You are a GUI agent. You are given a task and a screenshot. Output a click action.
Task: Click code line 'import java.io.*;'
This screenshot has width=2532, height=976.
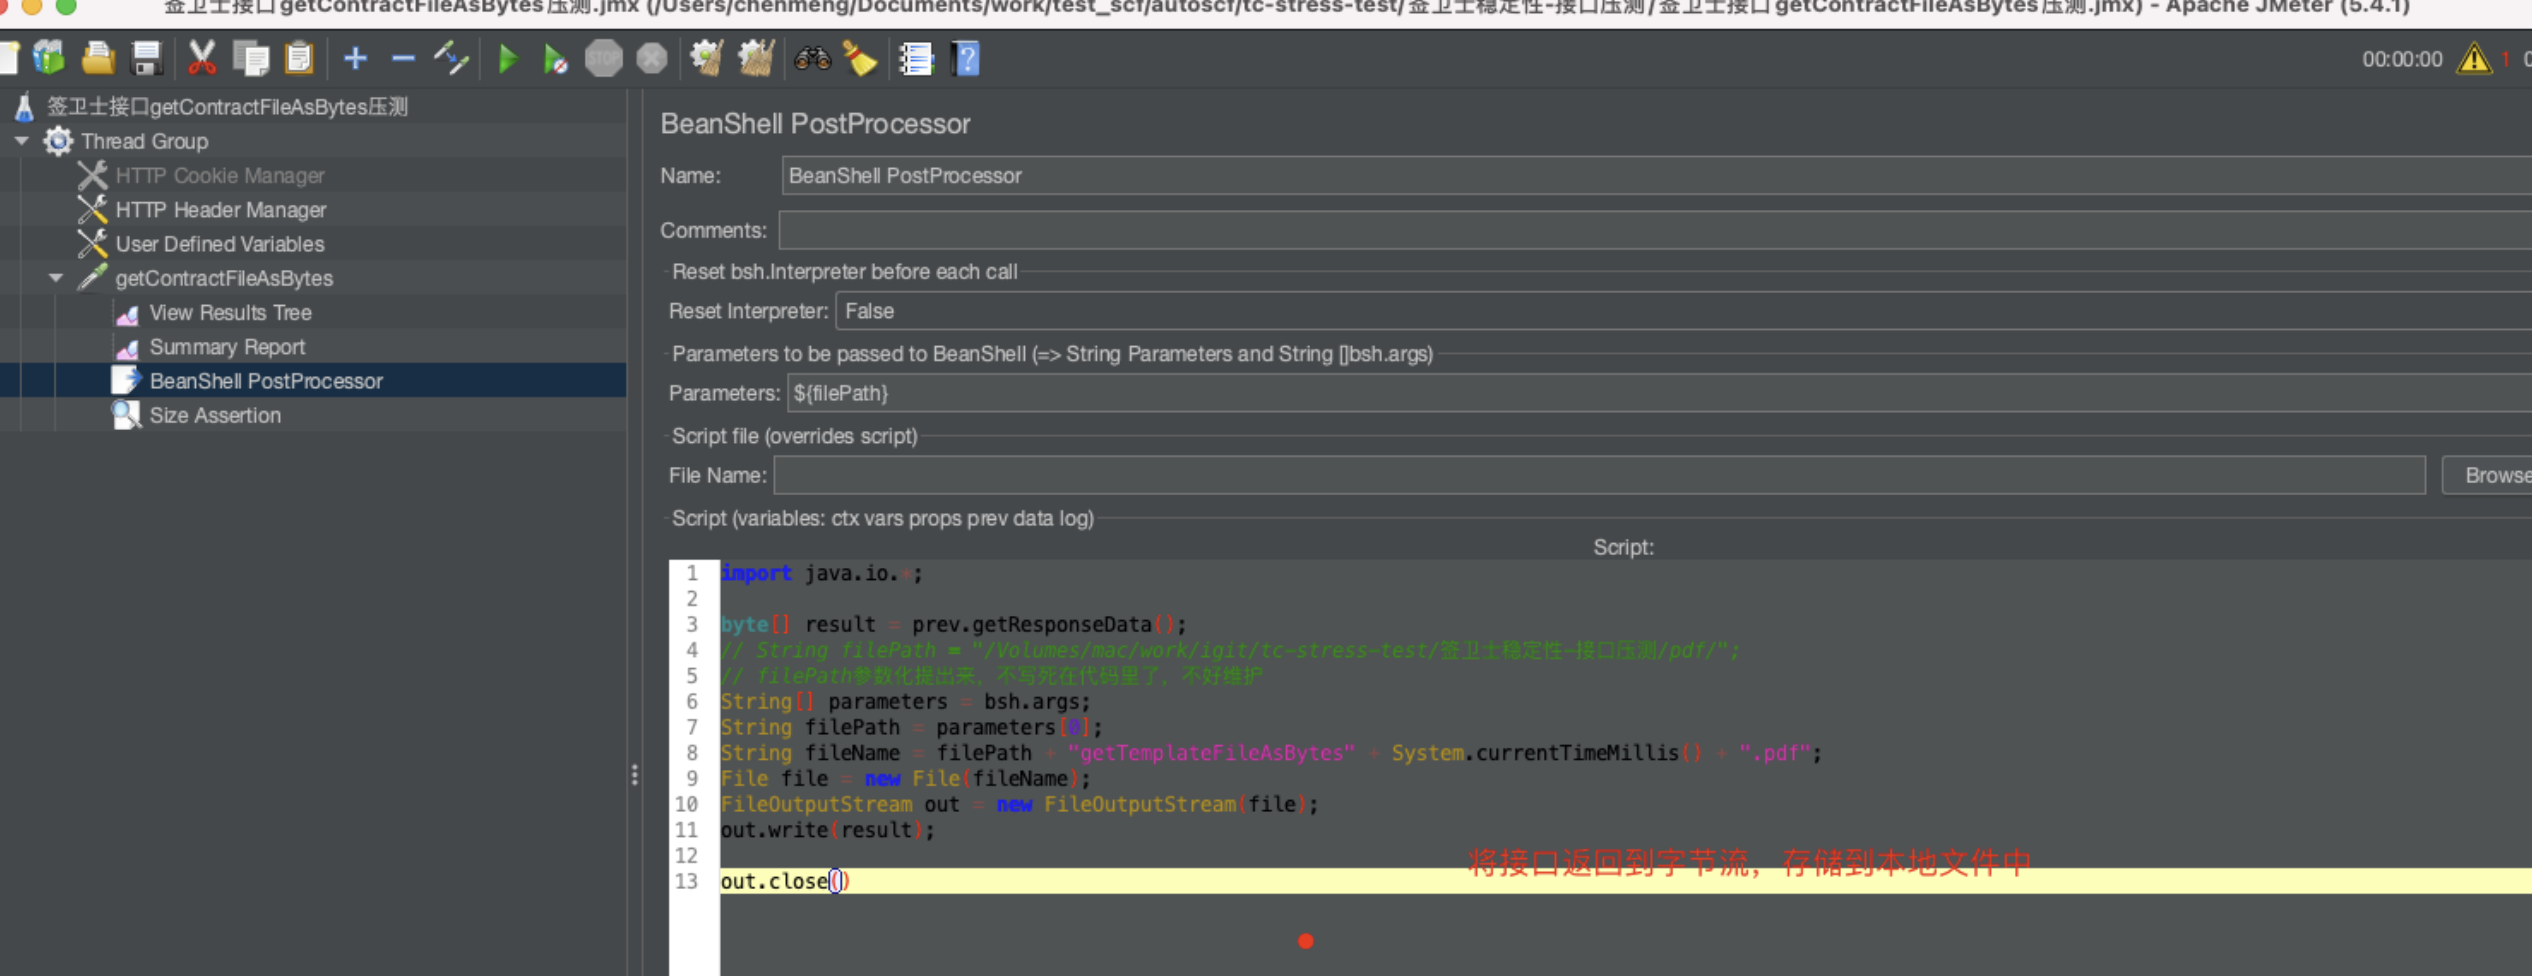821,573
